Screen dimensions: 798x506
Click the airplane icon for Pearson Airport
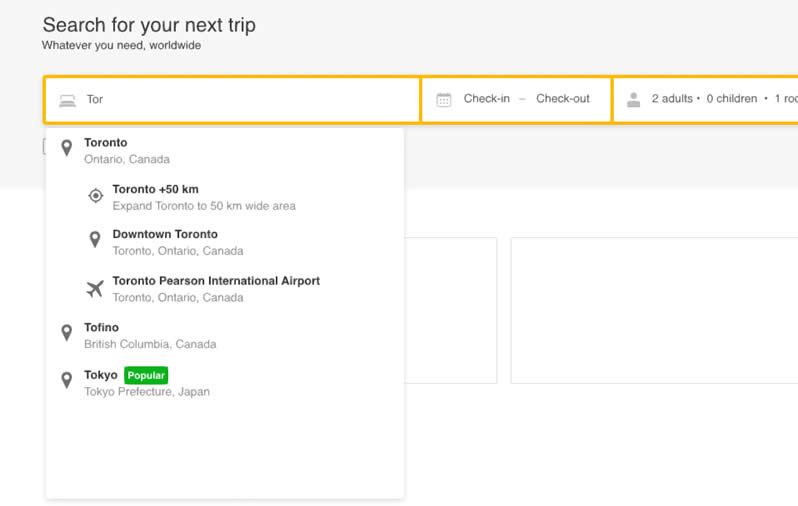[95, 289]
